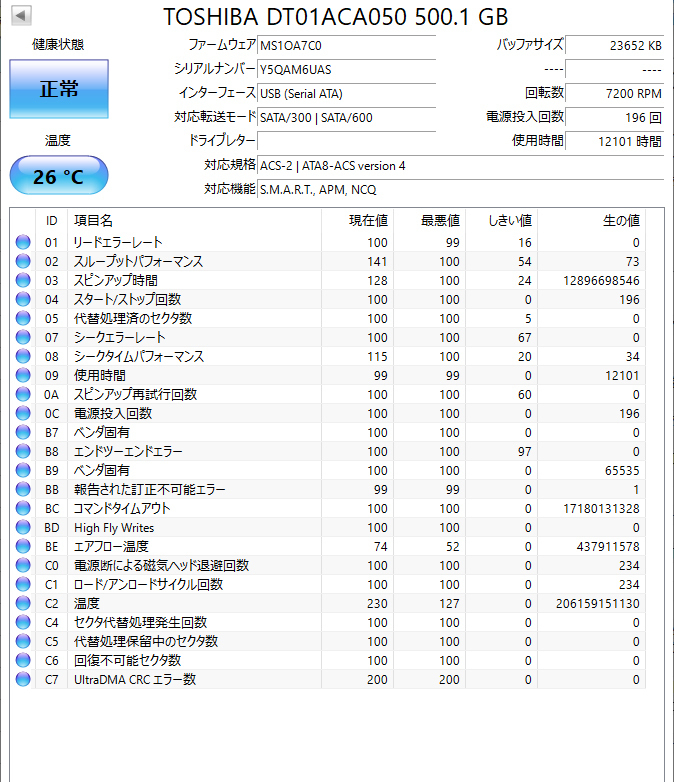The image size is (674, 782).
Task: Select the 回復不可能セクタ数 attribute name
Action: click(x=128, y=660)
